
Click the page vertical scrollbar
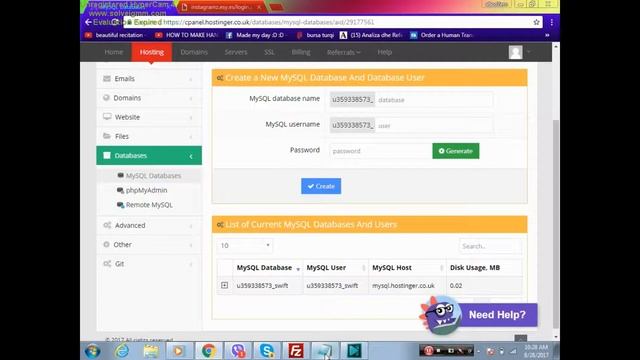tap(556, 224)
